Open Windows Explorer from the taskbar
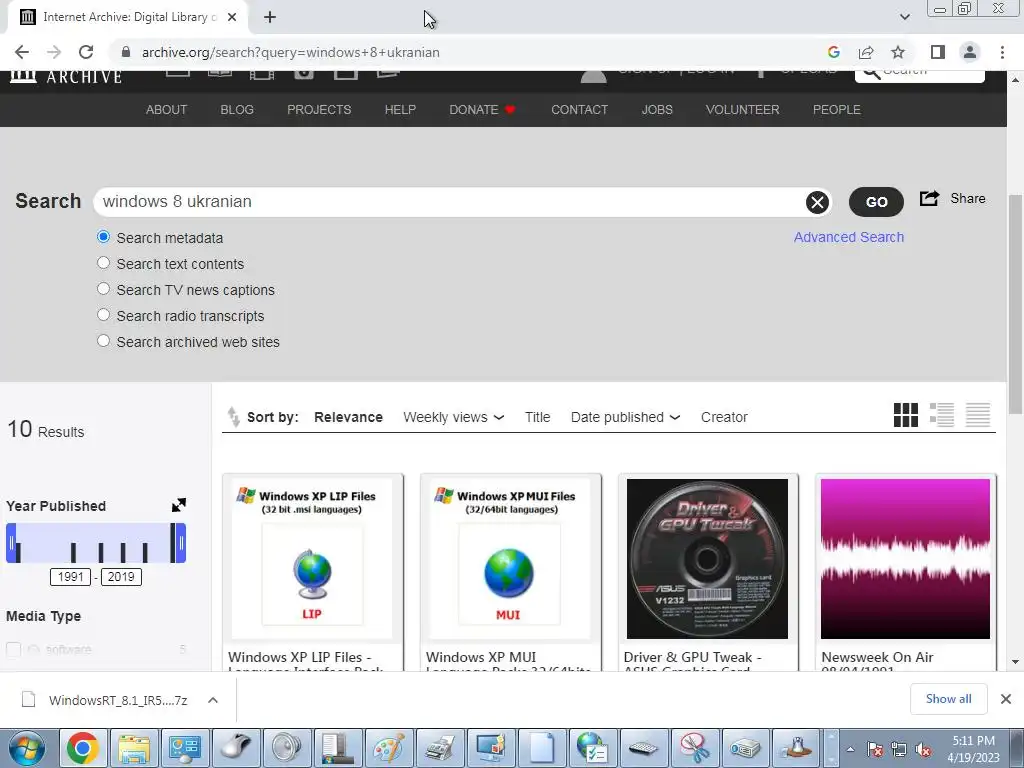 click(x=134, y=748)
